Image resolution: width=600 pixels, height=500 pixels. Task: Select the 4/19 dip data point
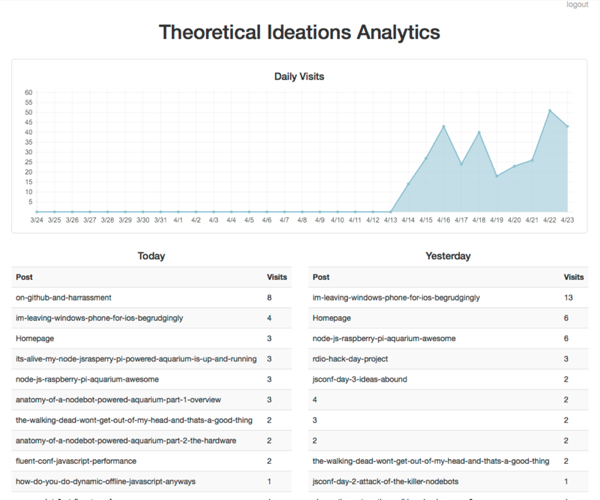497,176
